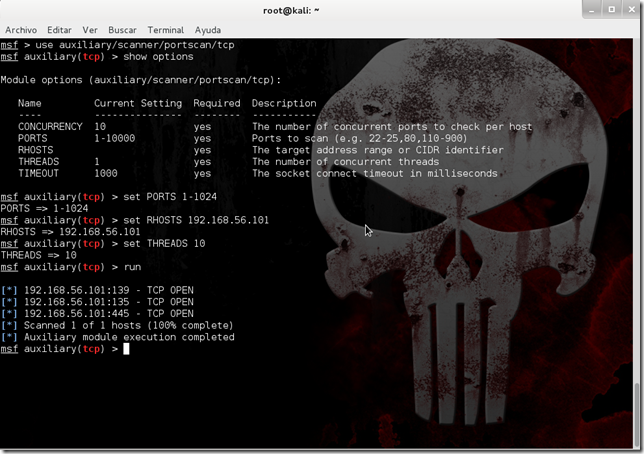Image resolution: width=644 pixels, height=454 pixels.
Task: Click the 'Module options' heading line
Action: [x=140, y=80]
